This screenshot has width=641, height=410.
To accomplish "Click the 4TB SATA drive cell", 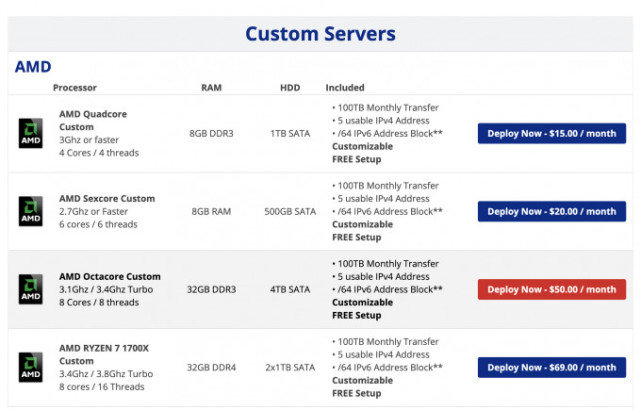I will tap(290, 289).
